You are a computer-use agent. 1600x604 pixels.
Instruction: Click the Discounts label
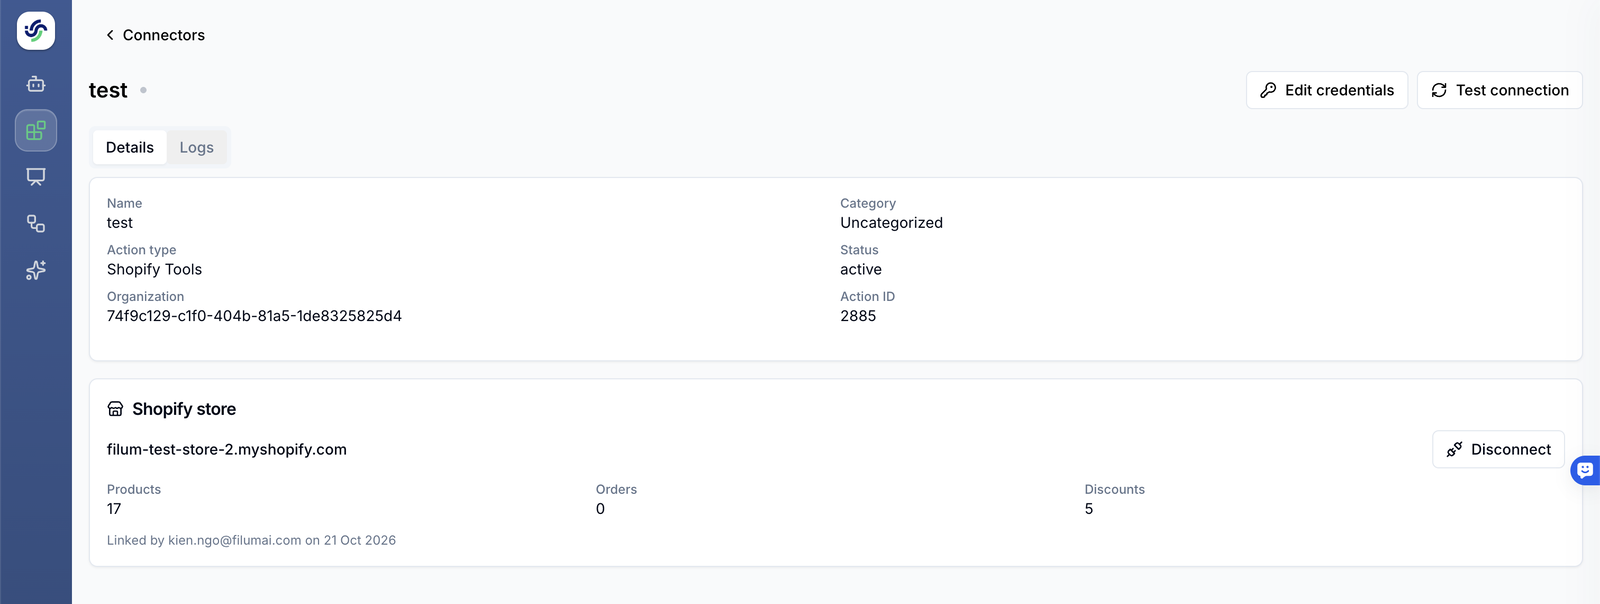1115,490
